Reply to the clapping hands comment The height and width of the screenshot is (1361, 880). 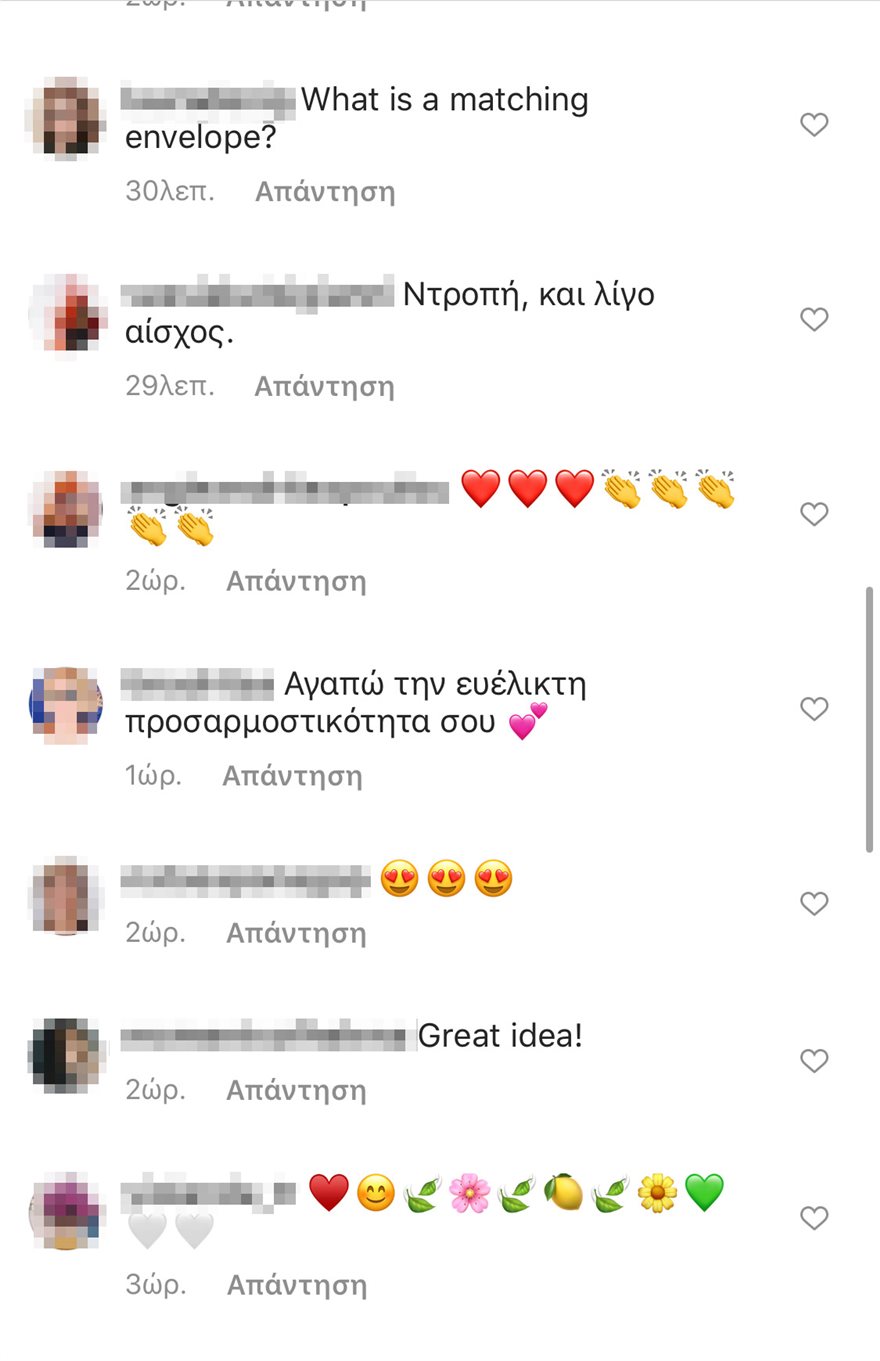coord(296,582)
